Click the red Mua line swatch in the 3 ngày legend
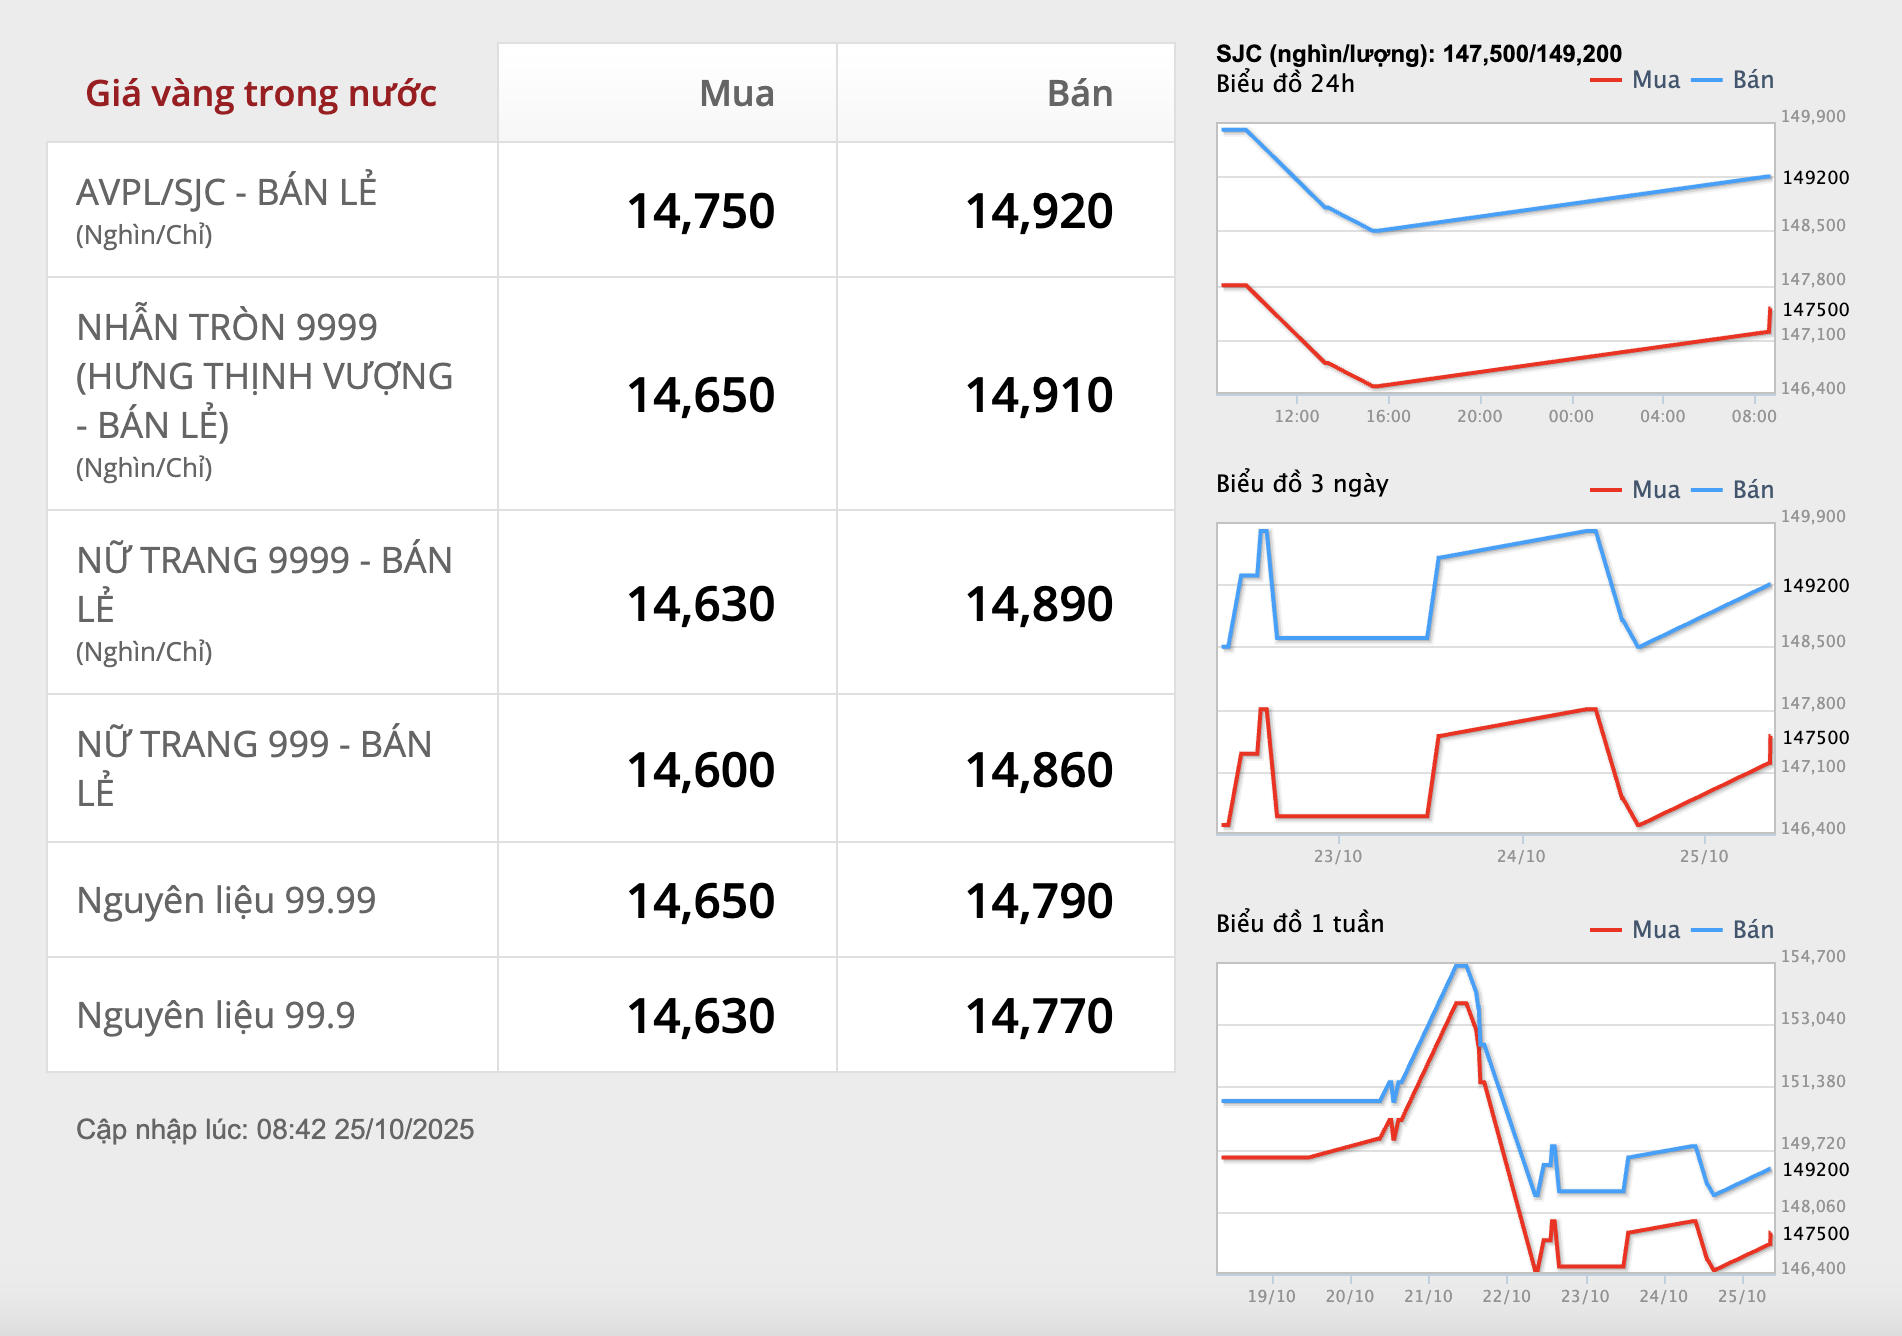 tap(1605, 490)
